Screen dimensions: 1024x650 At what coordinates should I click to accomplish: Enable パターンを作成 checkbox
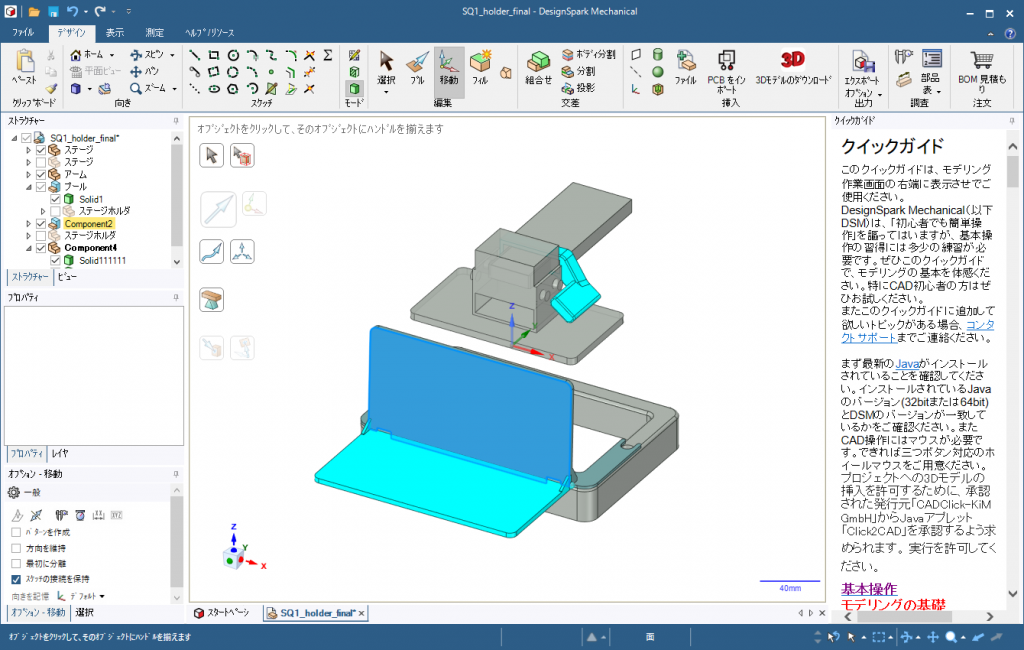click(16, 532)
